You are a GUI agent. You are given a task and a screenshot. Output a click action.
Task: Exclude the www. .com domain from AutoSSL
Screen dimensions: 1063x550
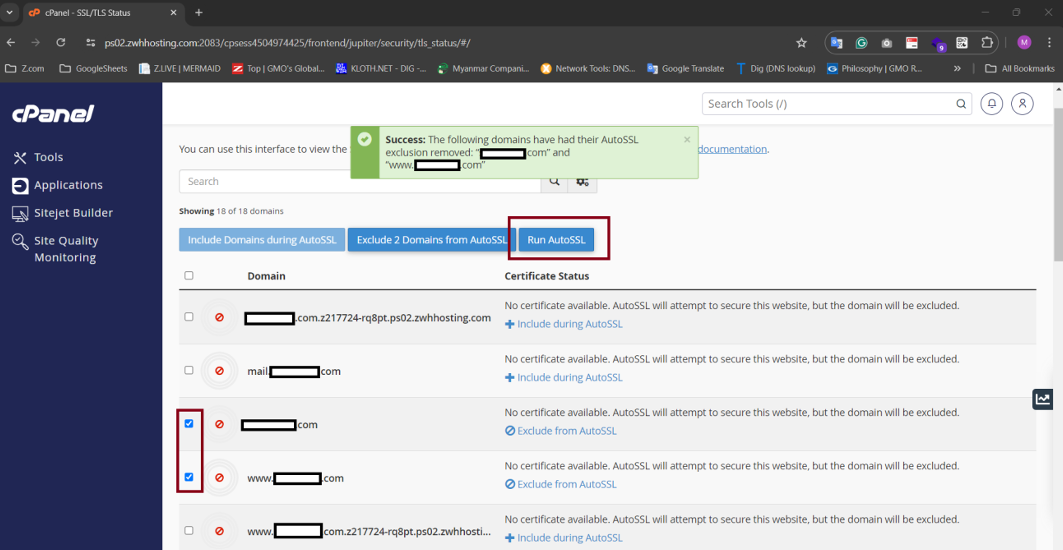coord(561,484)
